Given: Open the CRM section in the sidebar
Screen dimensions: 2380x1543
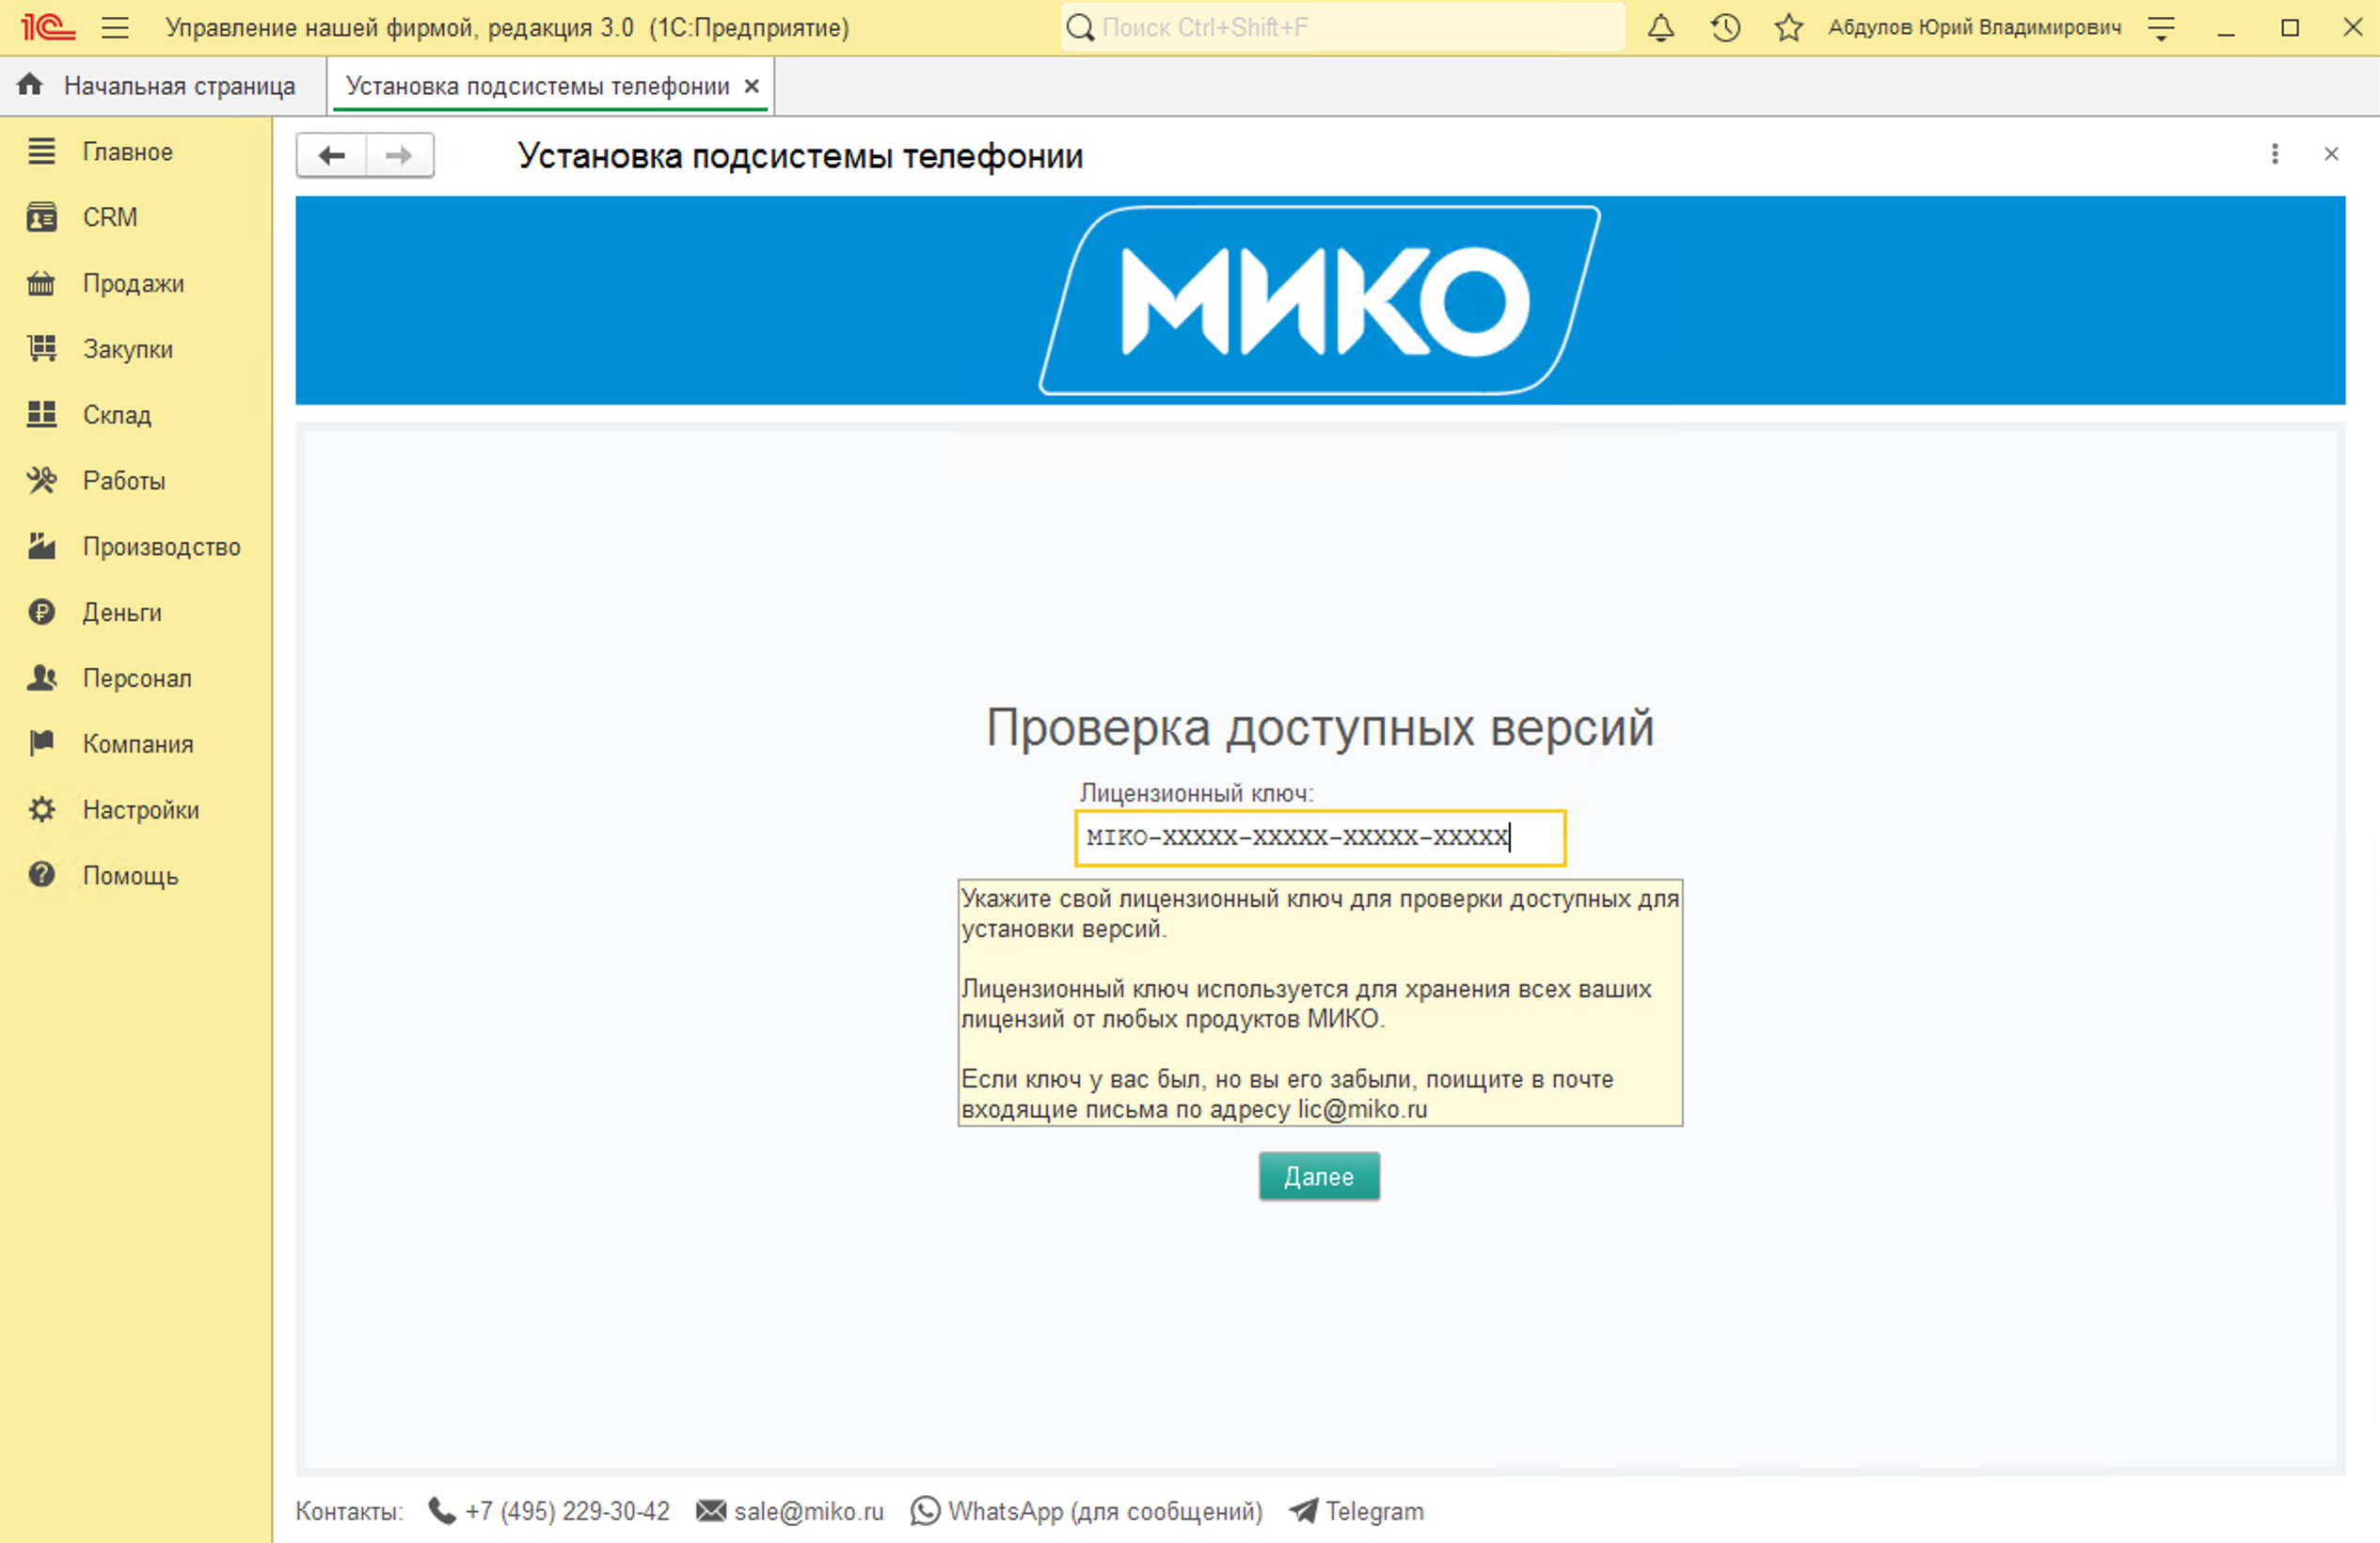Looking at the screenshot, I should click(109, 216).
